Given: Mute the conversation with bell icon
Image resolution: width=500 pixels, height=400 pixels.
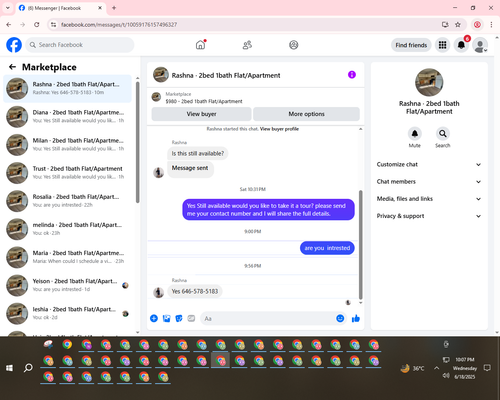Looking at the screenshot, I should pyautogui.click(x=415, y=134).
